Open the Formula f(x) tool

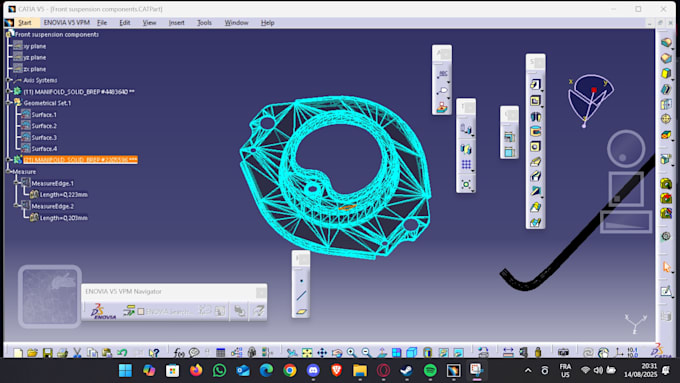click(x=178, y=353)
